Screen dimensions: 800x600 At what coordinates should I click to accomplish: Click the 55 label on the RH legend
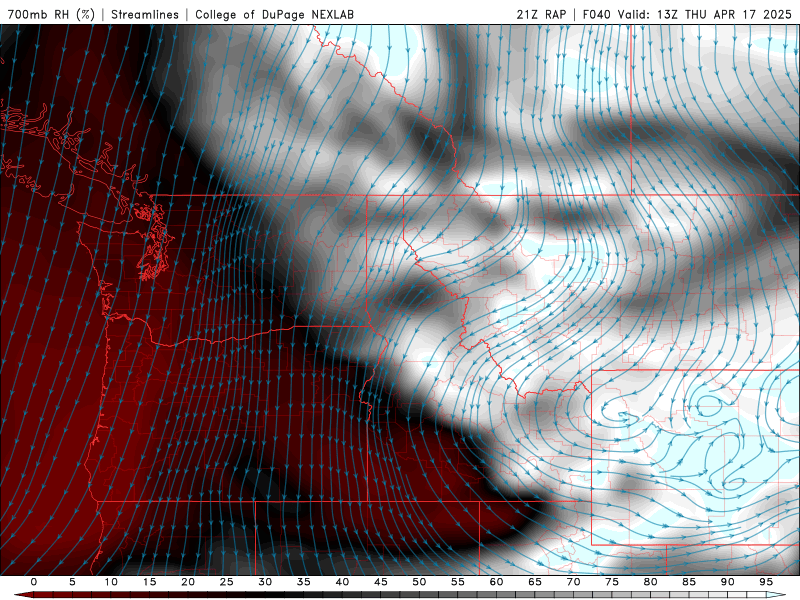458,582
